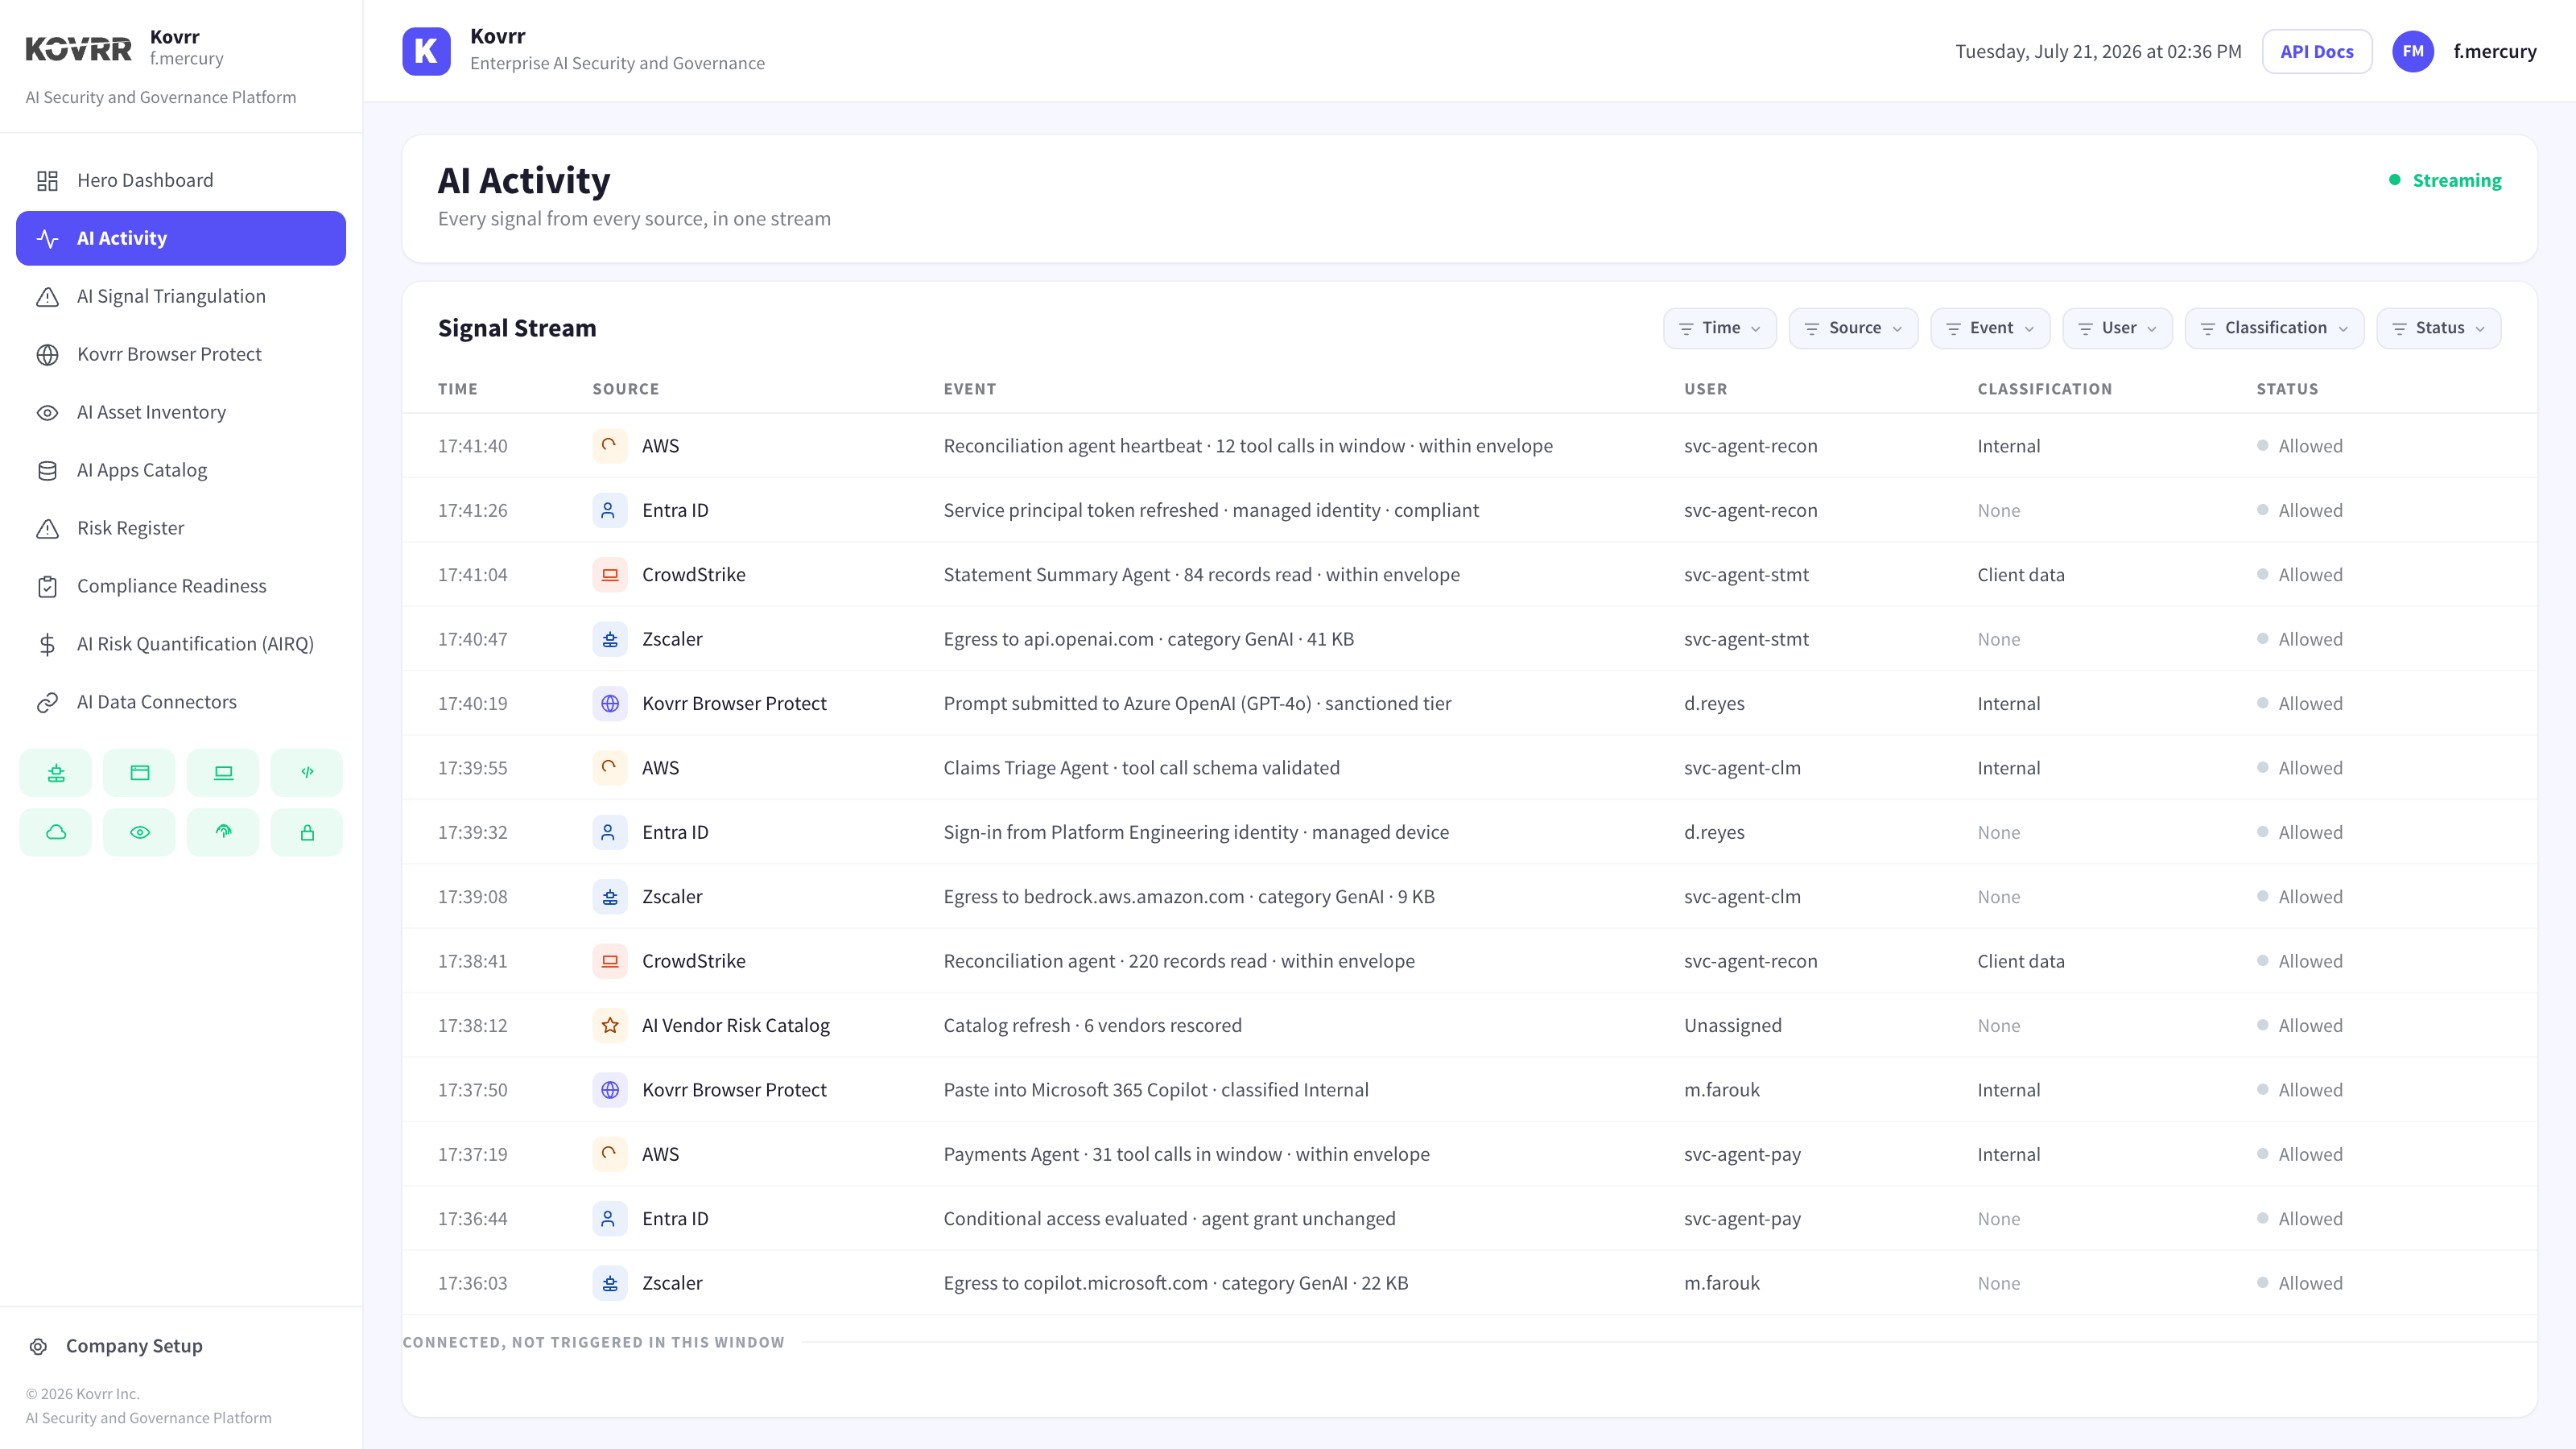Click the dollar icon for AI Risk Quantification
Image resolution: width=2576 pixels, height=1449 pixels.
pos(47,644)
